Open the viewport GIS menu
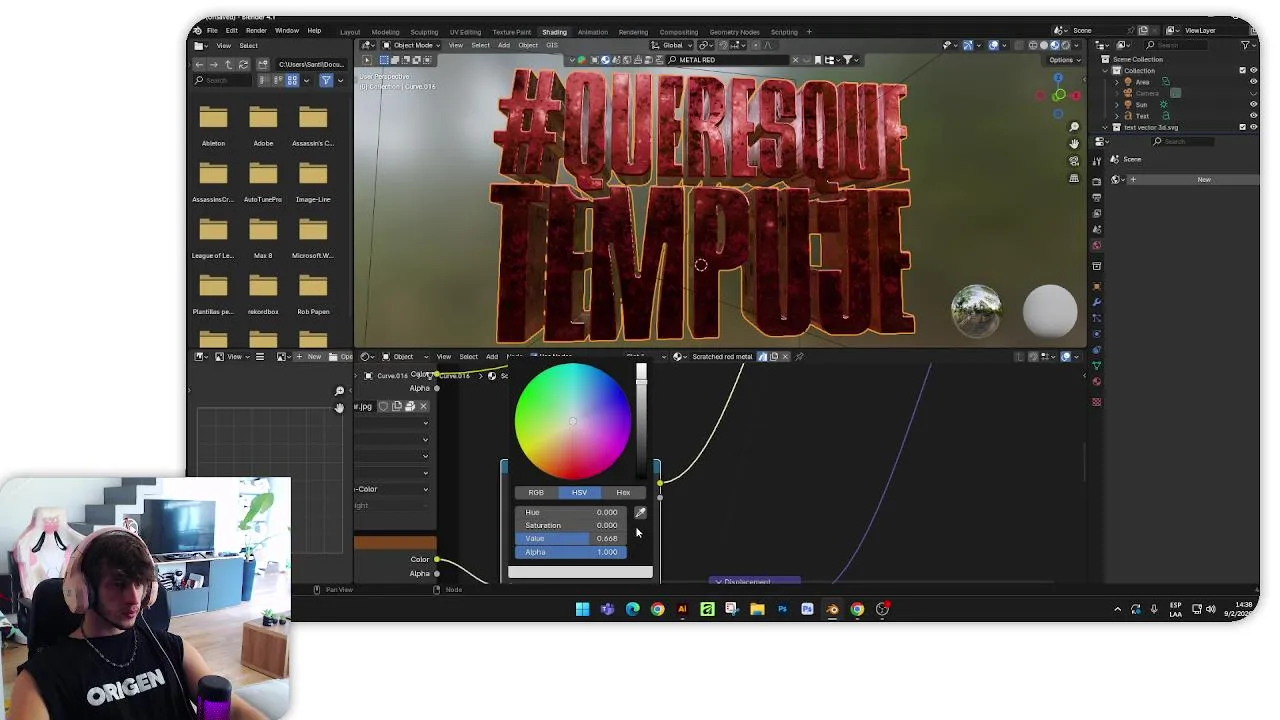Screen dimensions: 1280x720 point(552,45)
